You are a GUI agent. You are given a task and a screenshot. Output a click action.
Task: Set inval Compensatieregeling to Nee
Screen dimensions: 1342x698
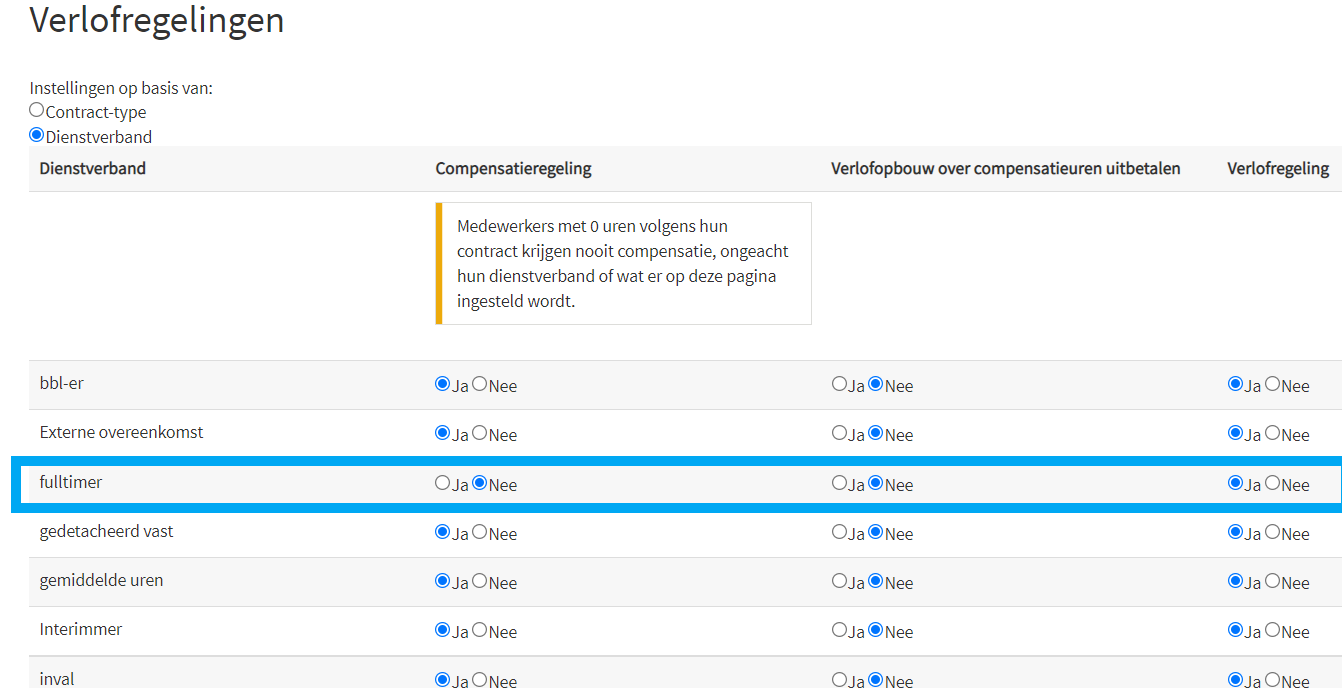pos(480,679)
